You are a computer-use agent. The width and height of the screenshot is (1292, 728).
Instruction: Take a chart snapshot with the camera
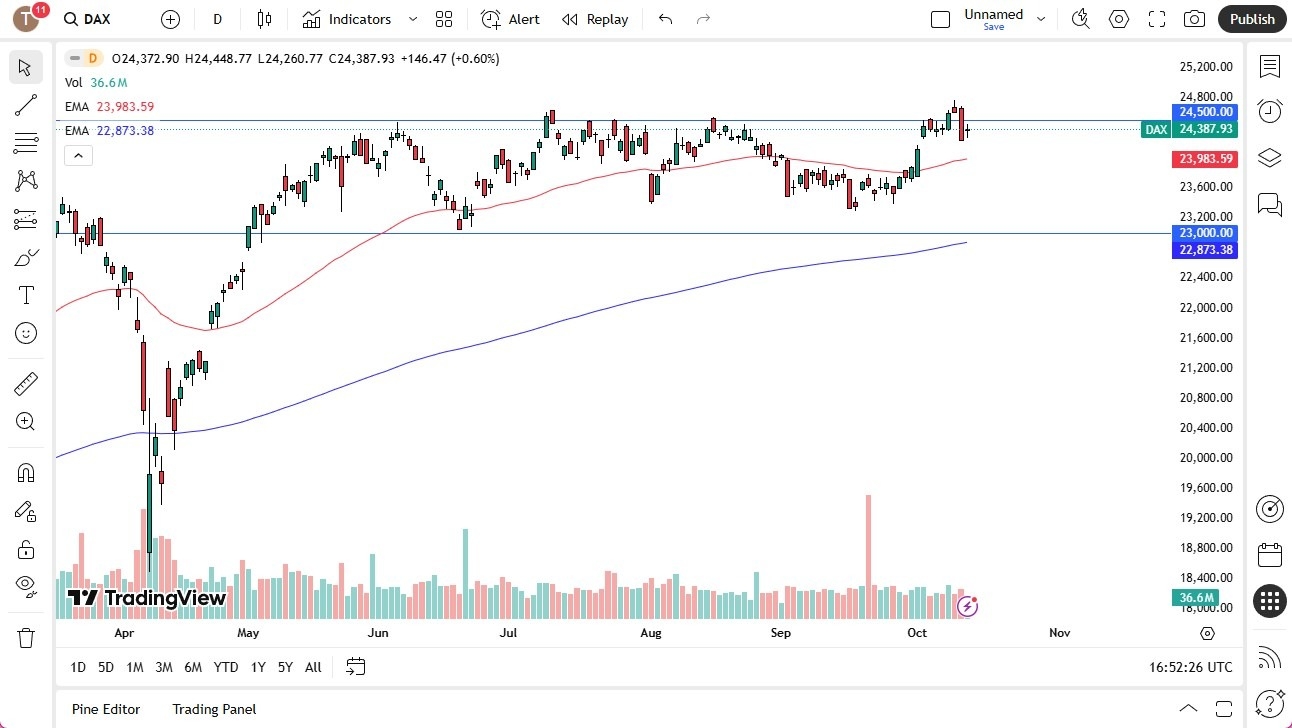coord(1194,19)
